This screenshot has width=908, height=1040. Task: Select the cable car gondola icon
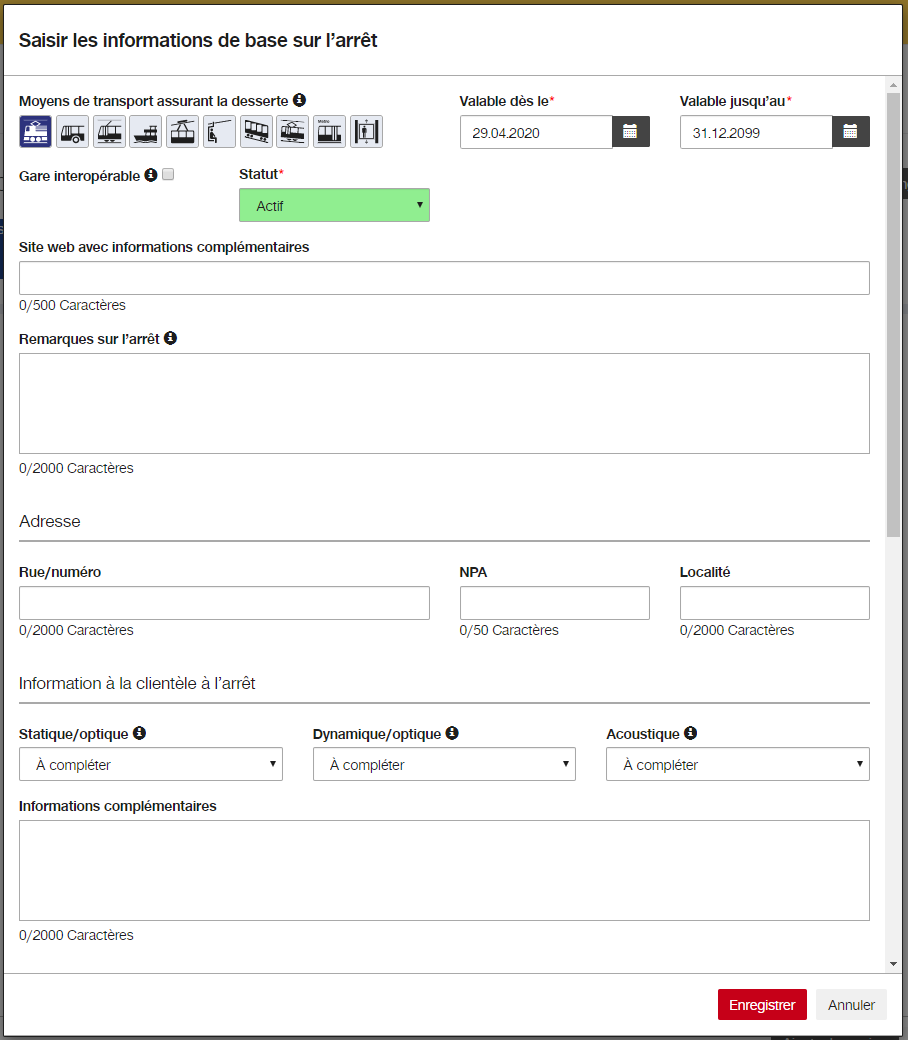point(182,131)
